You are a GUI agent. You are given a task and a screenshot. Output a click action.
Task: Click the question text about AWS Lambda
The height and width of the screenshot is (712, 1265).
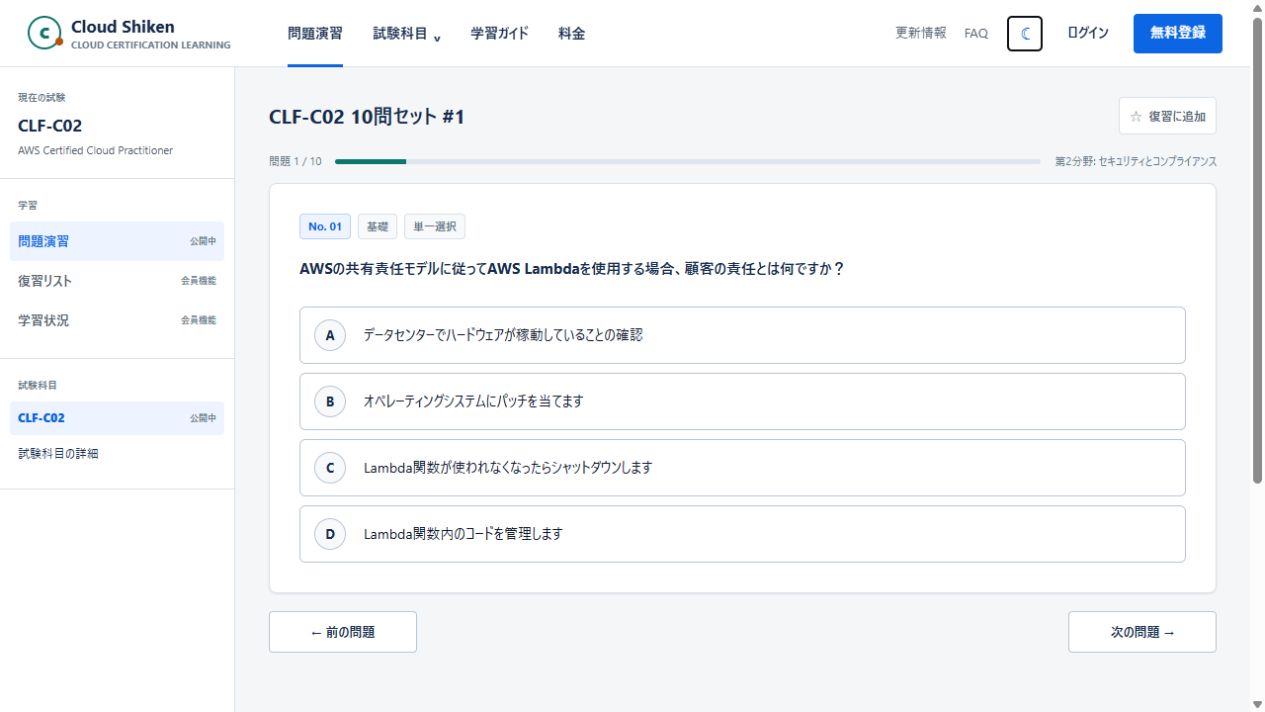(572, 268)
